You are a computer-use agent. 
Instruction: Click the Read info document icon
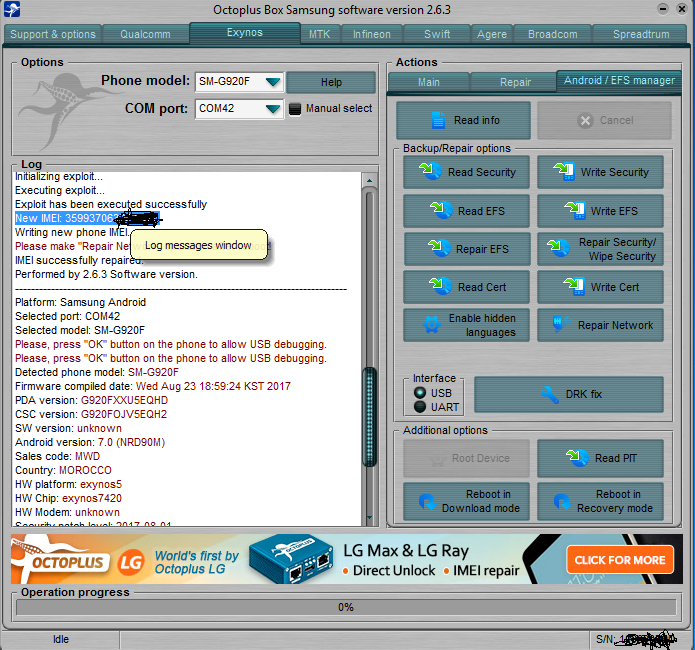(x=438, y=120)
